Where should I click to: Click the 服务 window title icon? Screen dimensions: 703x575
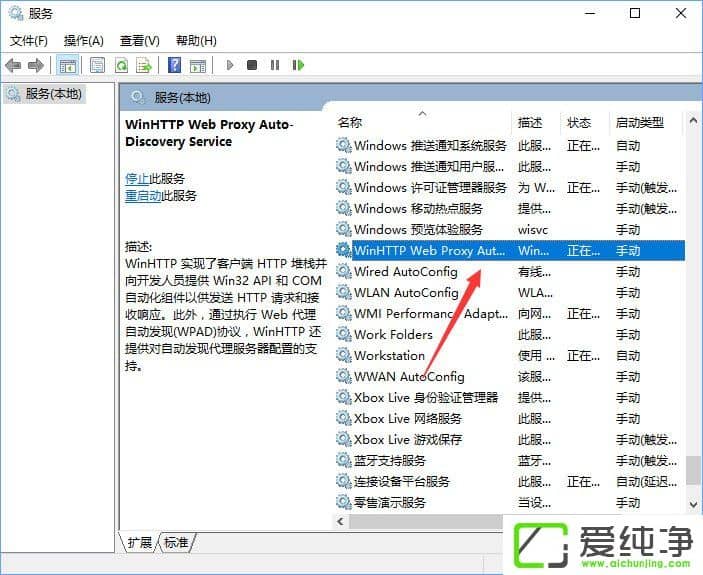[16, 13]
